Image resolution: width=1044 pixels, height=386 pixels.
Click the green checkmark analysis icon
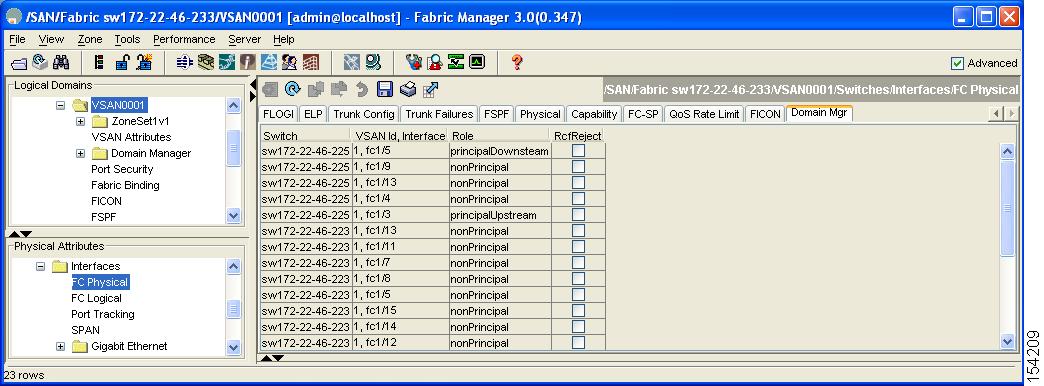point(455,63)
